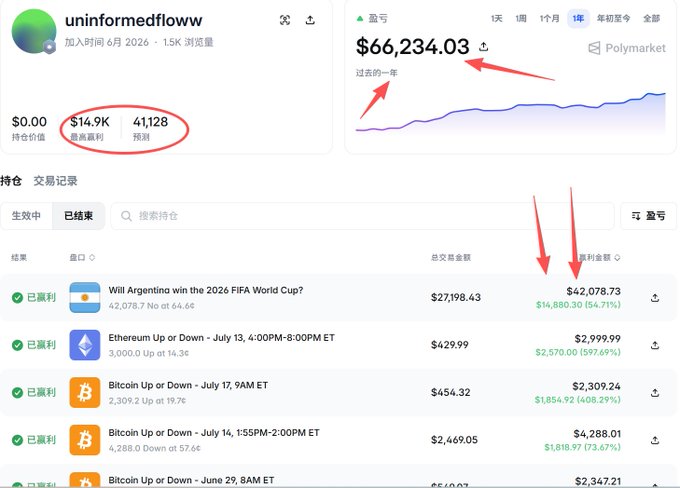680x488 pixels.
Task: Click the uninformedfloww username
Action: 134,20
